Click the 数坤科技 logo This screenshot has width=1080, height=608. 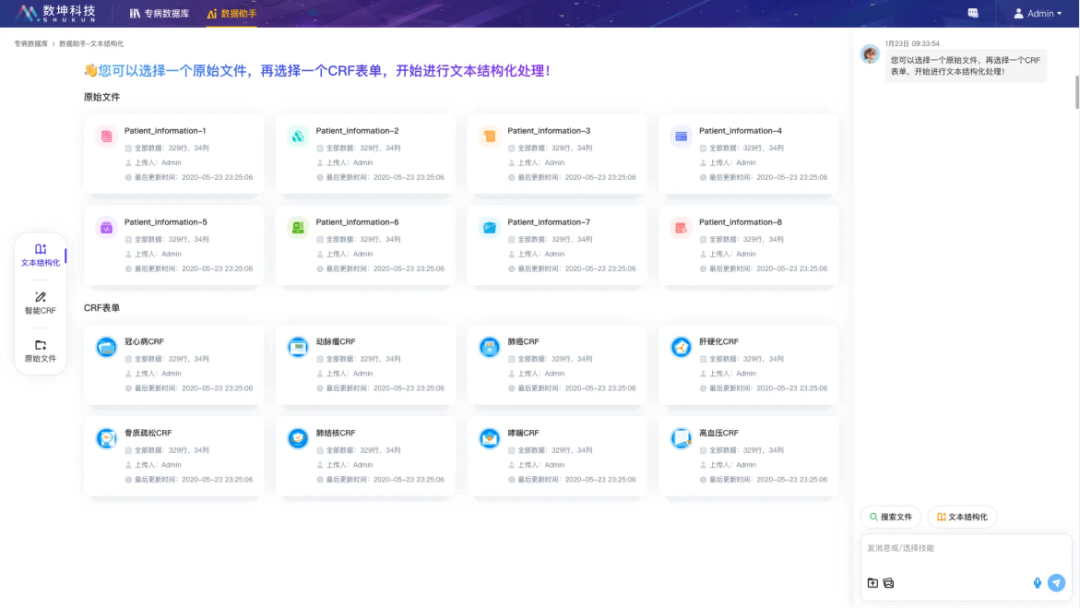[55, 13]
